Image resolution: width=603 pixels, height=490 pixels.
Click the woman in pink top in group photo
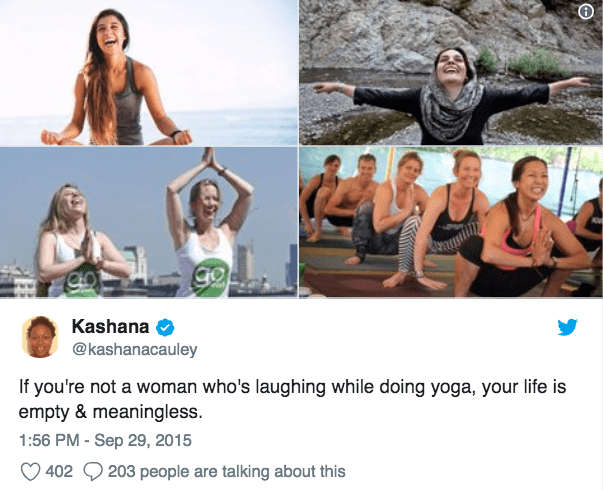pyautogui.click(x=523, y=227)
